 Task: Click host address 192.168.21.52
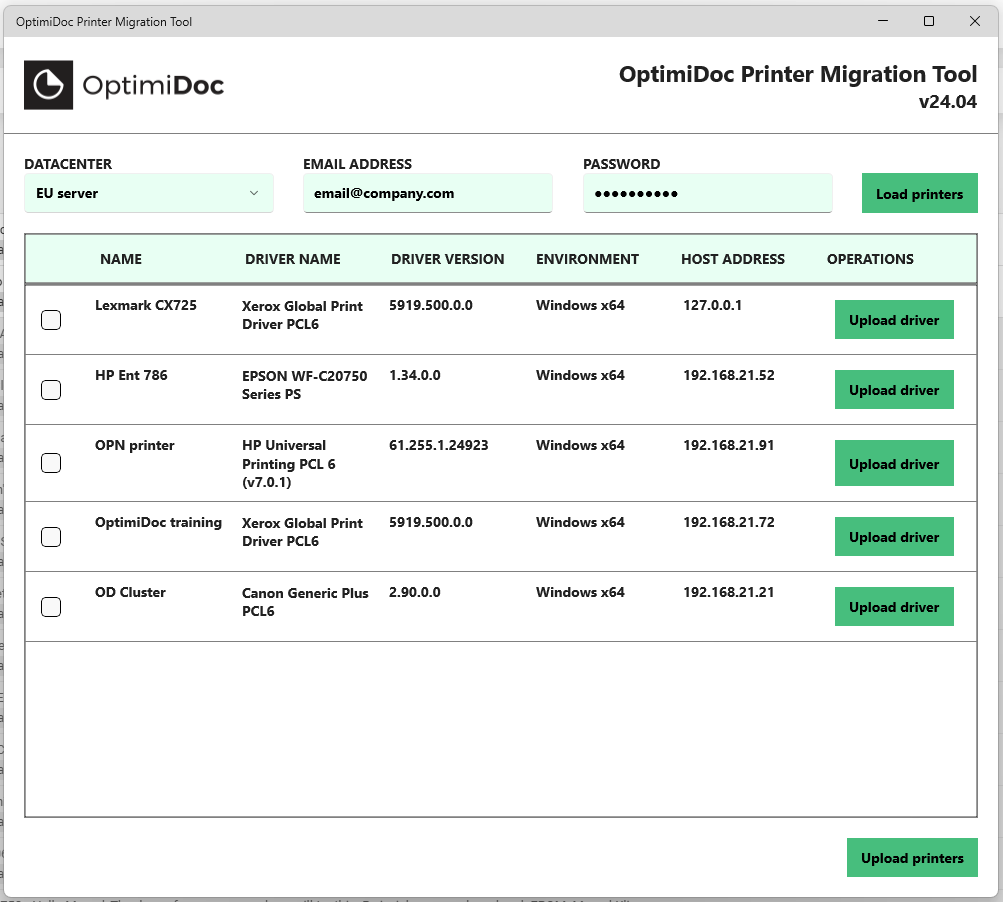(x=729, y=375)
